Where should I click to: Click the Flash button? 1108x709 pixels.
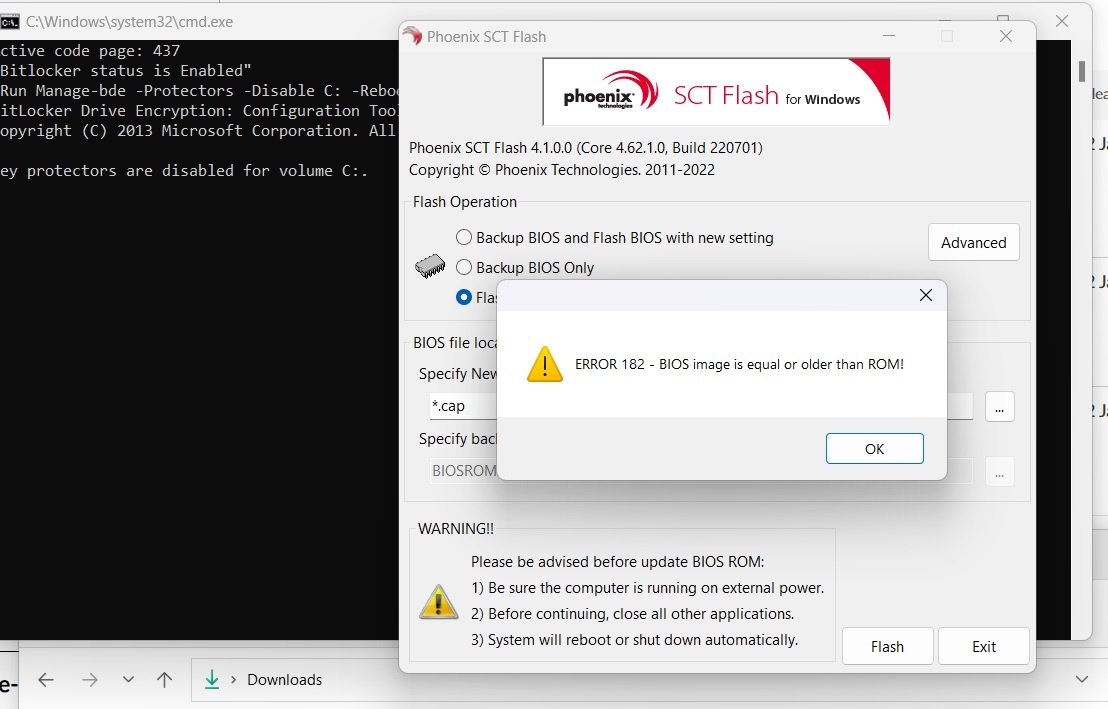pyautogui.click(x=887, y=646)
